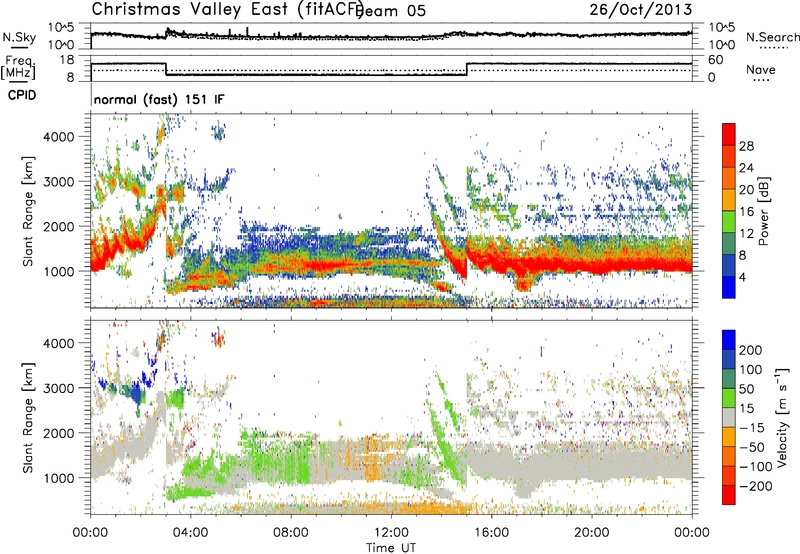The height and width of the screenshot is (554, 800).
Task: Click the 'CPID' label
Action: point(22,95)
